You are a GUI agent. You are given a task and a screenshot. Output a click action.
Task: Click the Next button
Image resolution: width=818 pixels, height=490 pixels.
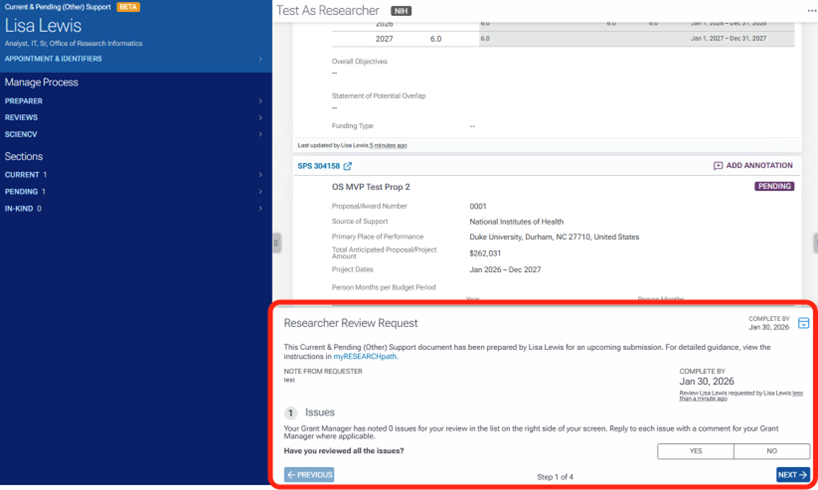[x=792, y=475]
